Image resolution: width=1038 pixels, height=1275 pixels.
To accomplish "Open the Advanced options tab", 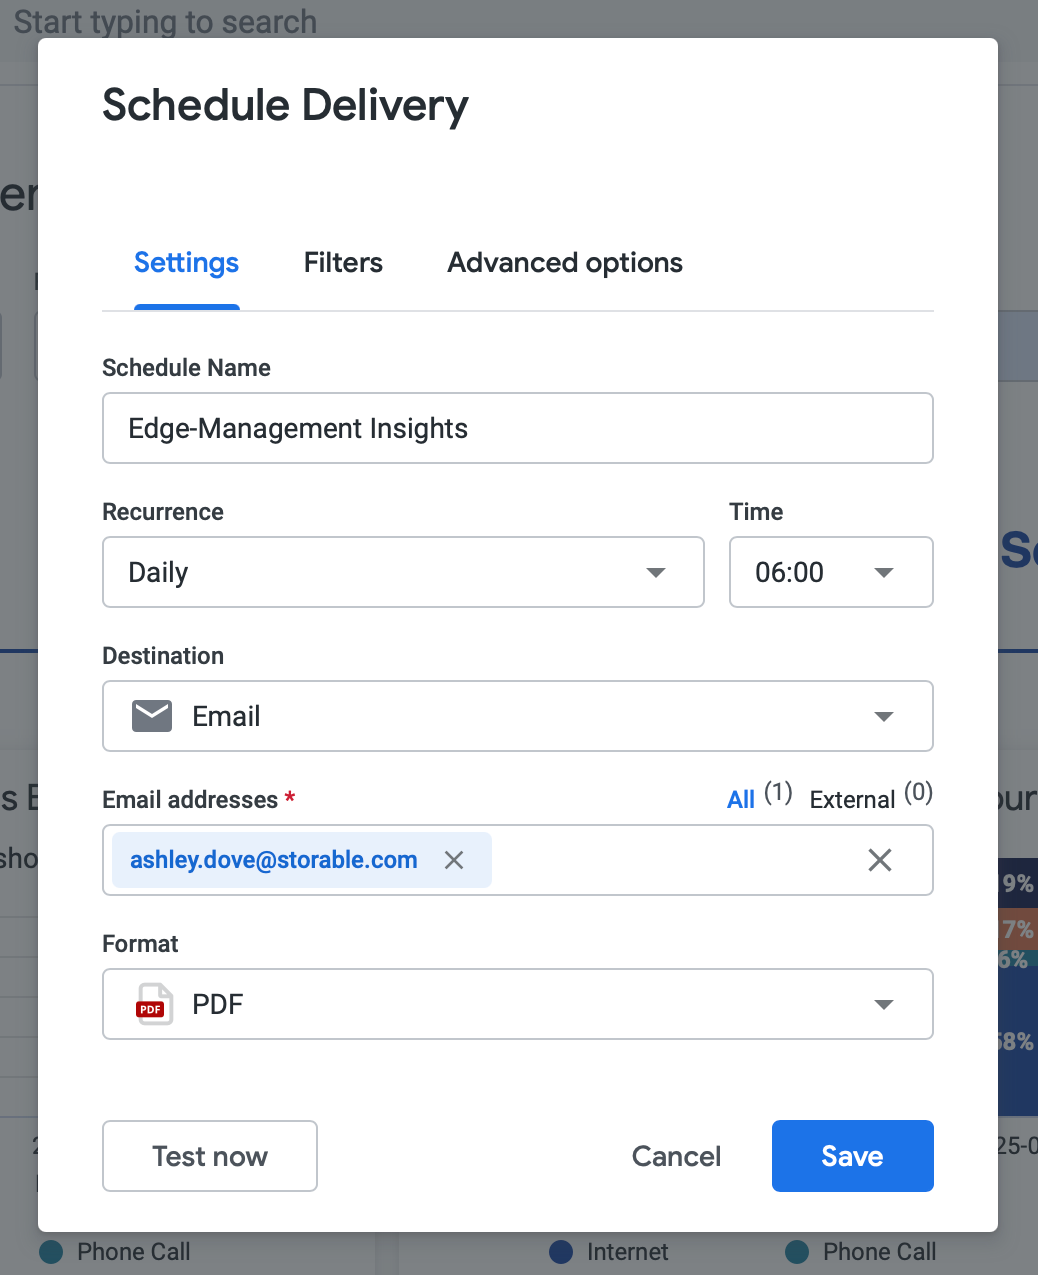I will [x=565, y=263].
